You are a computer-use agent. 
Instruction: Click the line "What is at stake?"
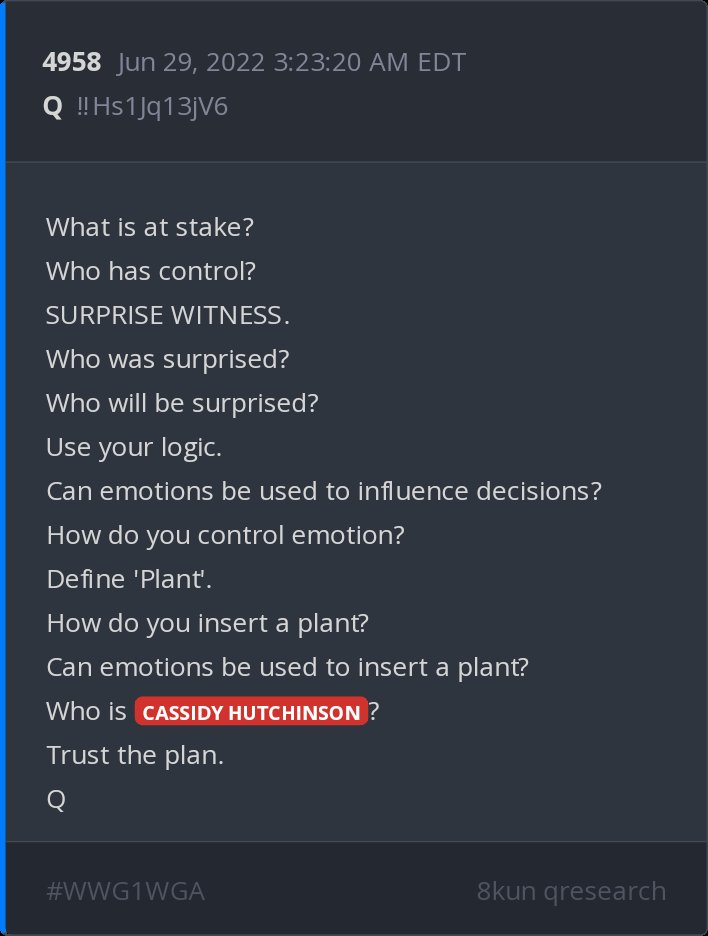pos(150,227)
